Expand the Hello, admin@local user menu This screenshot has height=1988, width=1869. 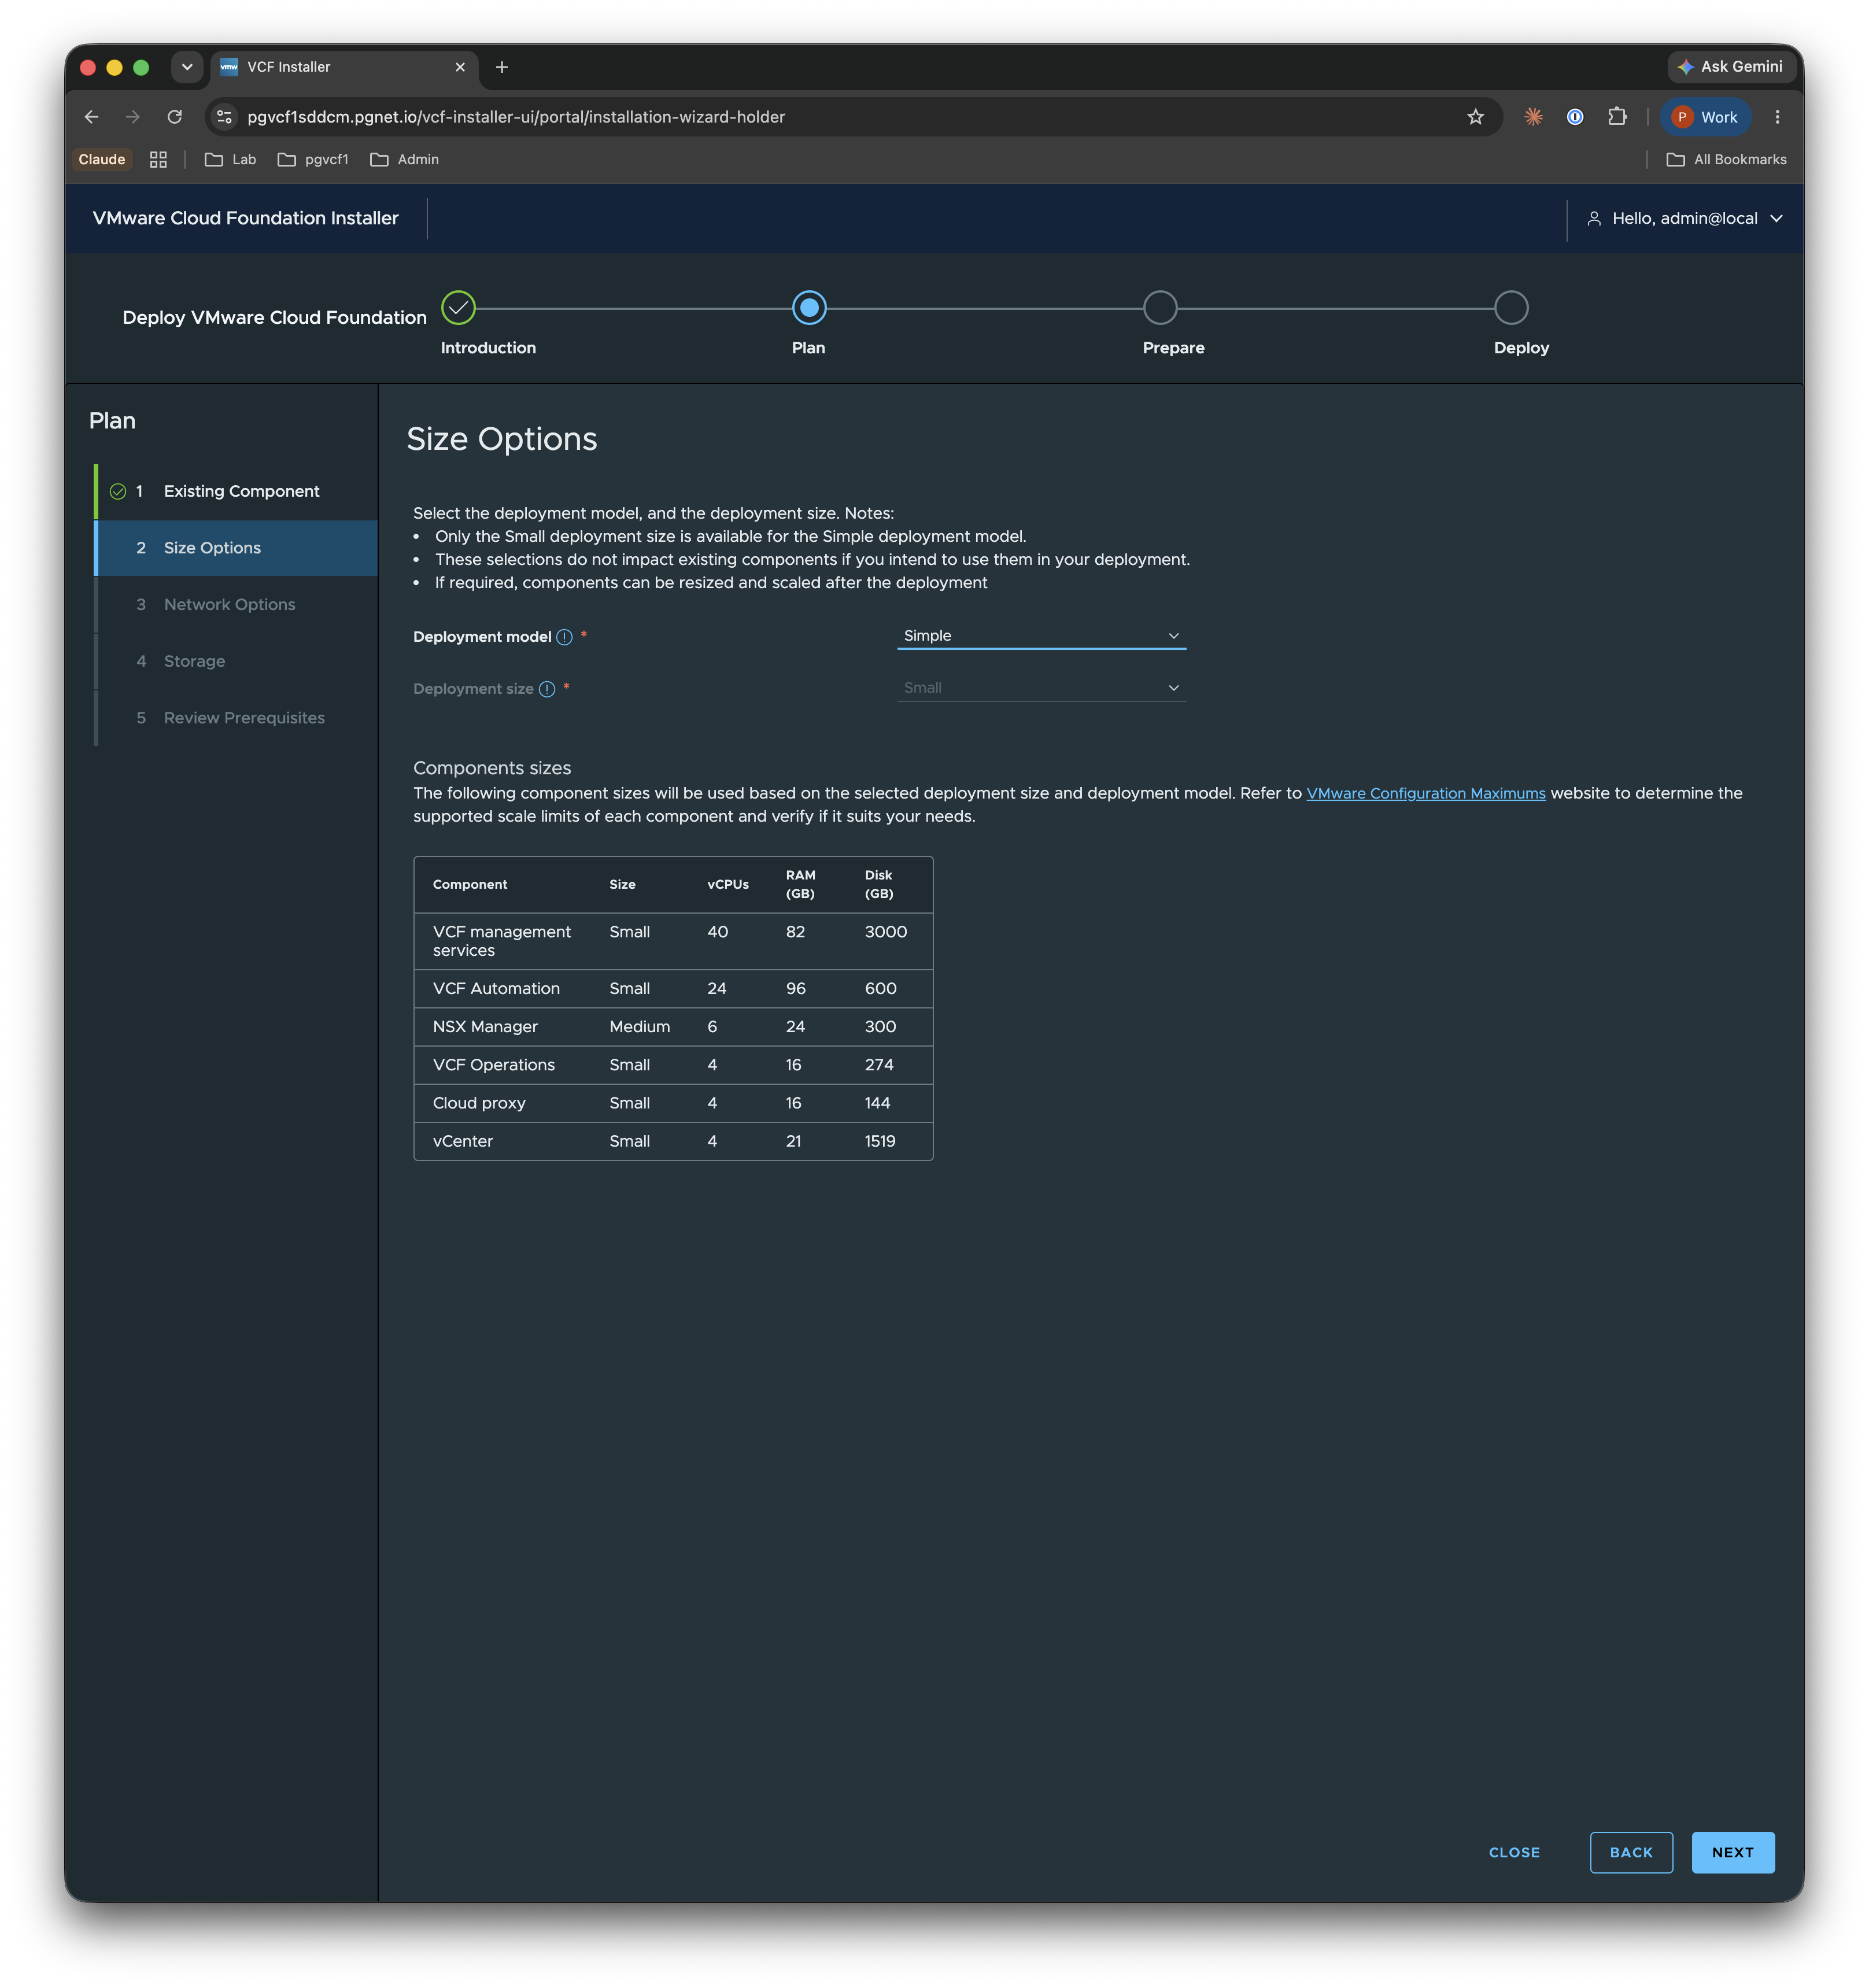pos(1684,218)
